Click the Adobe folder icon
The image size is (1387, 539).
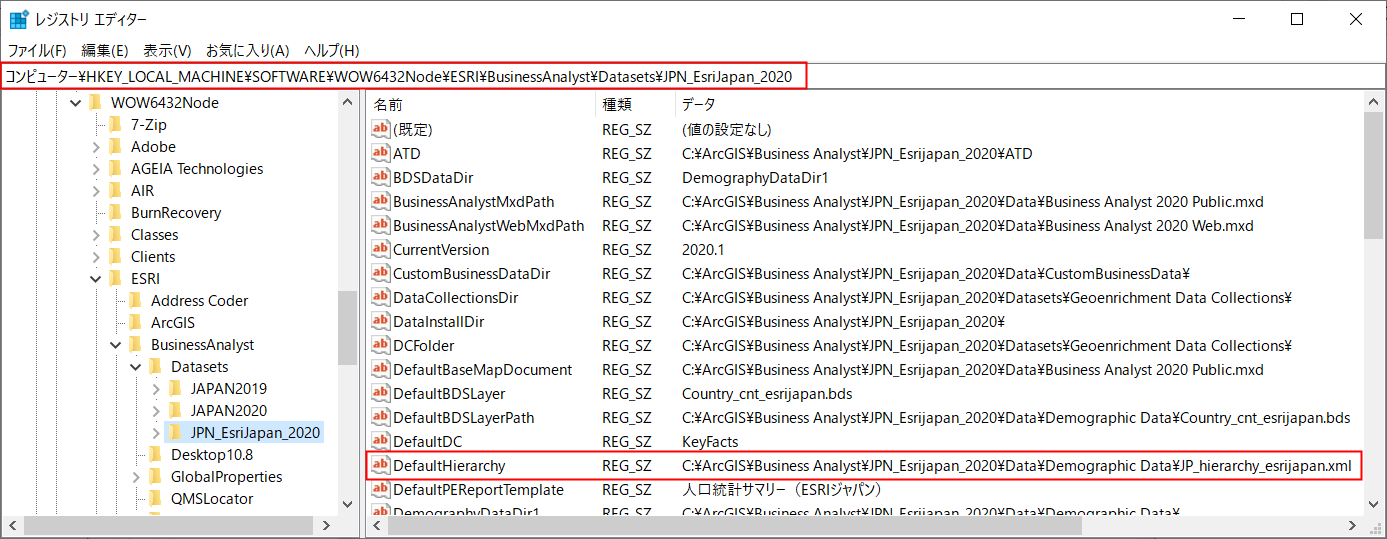point(116,146)
